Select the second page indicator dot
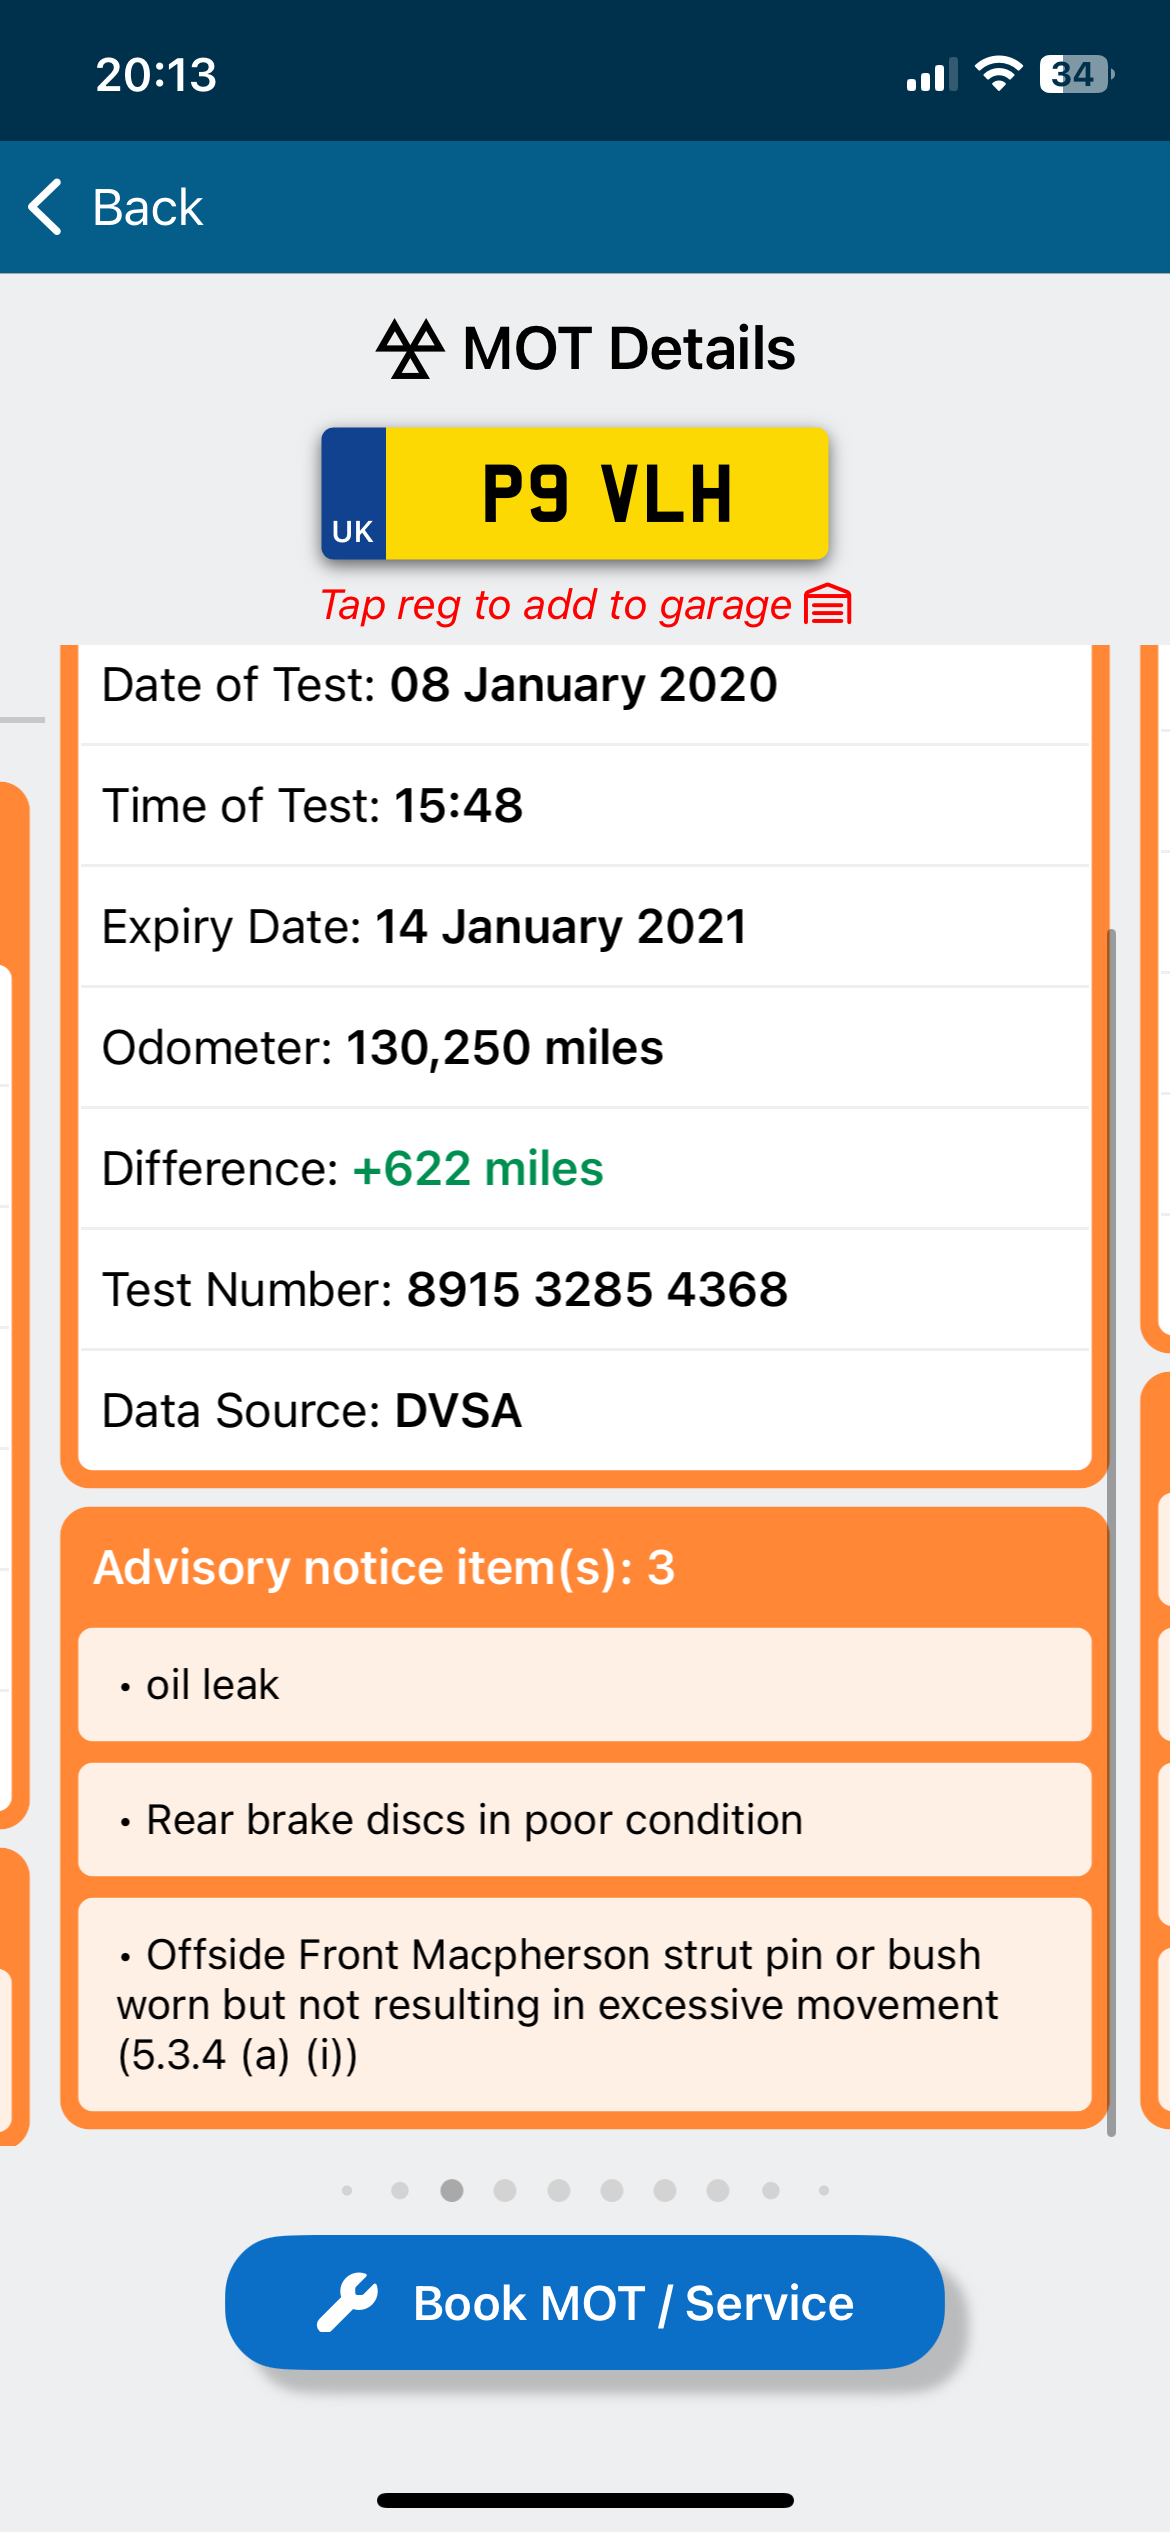Image resolution: width=1170 pixels, height=2532 pixels. (400, 2190)
